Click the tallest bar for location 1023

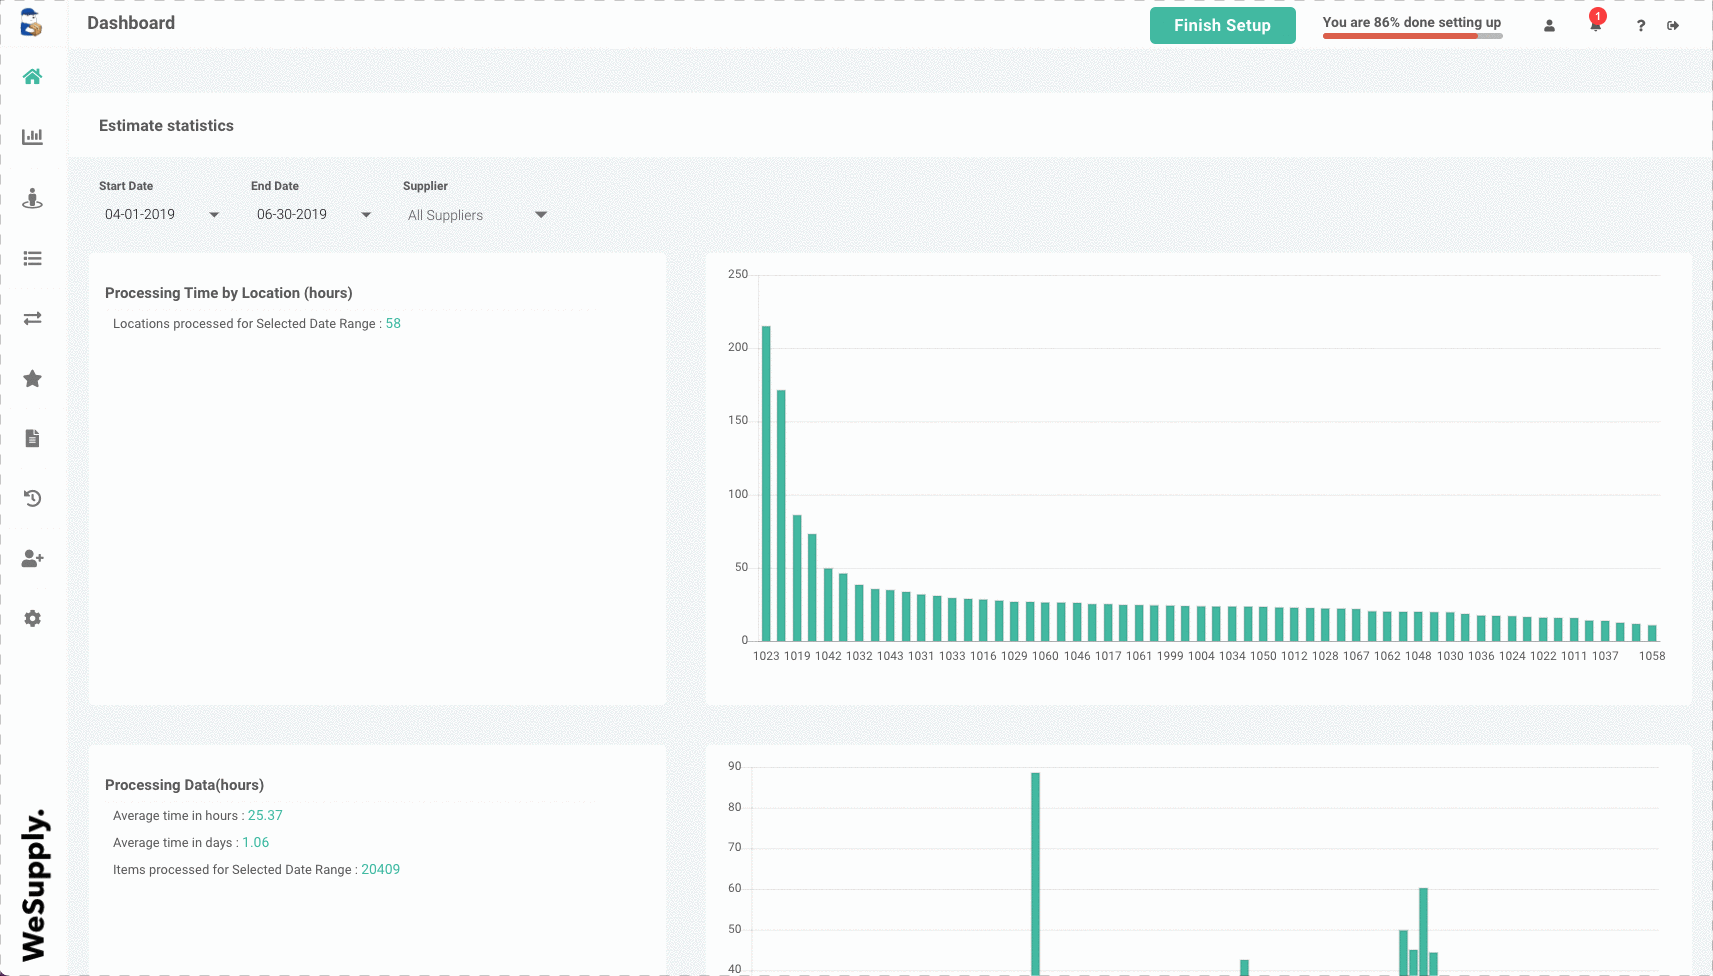[x=766, y=483]
